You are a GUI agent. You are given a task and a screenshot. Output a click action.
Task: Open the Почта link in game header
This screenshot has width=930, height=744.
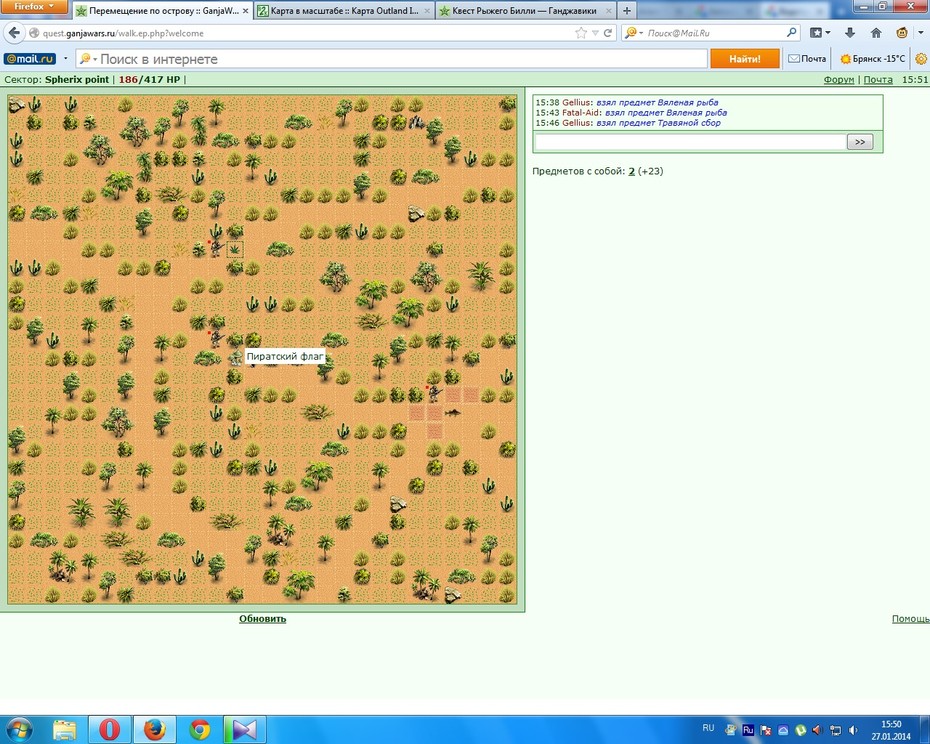[x=878, y=80]
